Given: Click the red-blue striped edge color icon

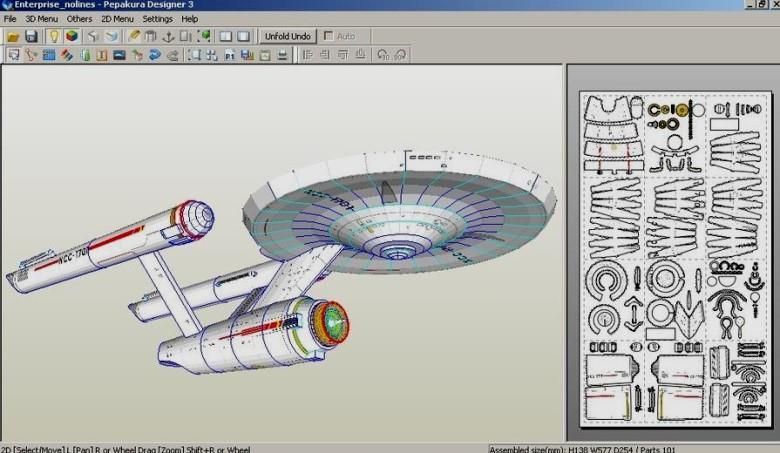Looking at the screenshot, I should pyautogui.click(x=67, y=55).
